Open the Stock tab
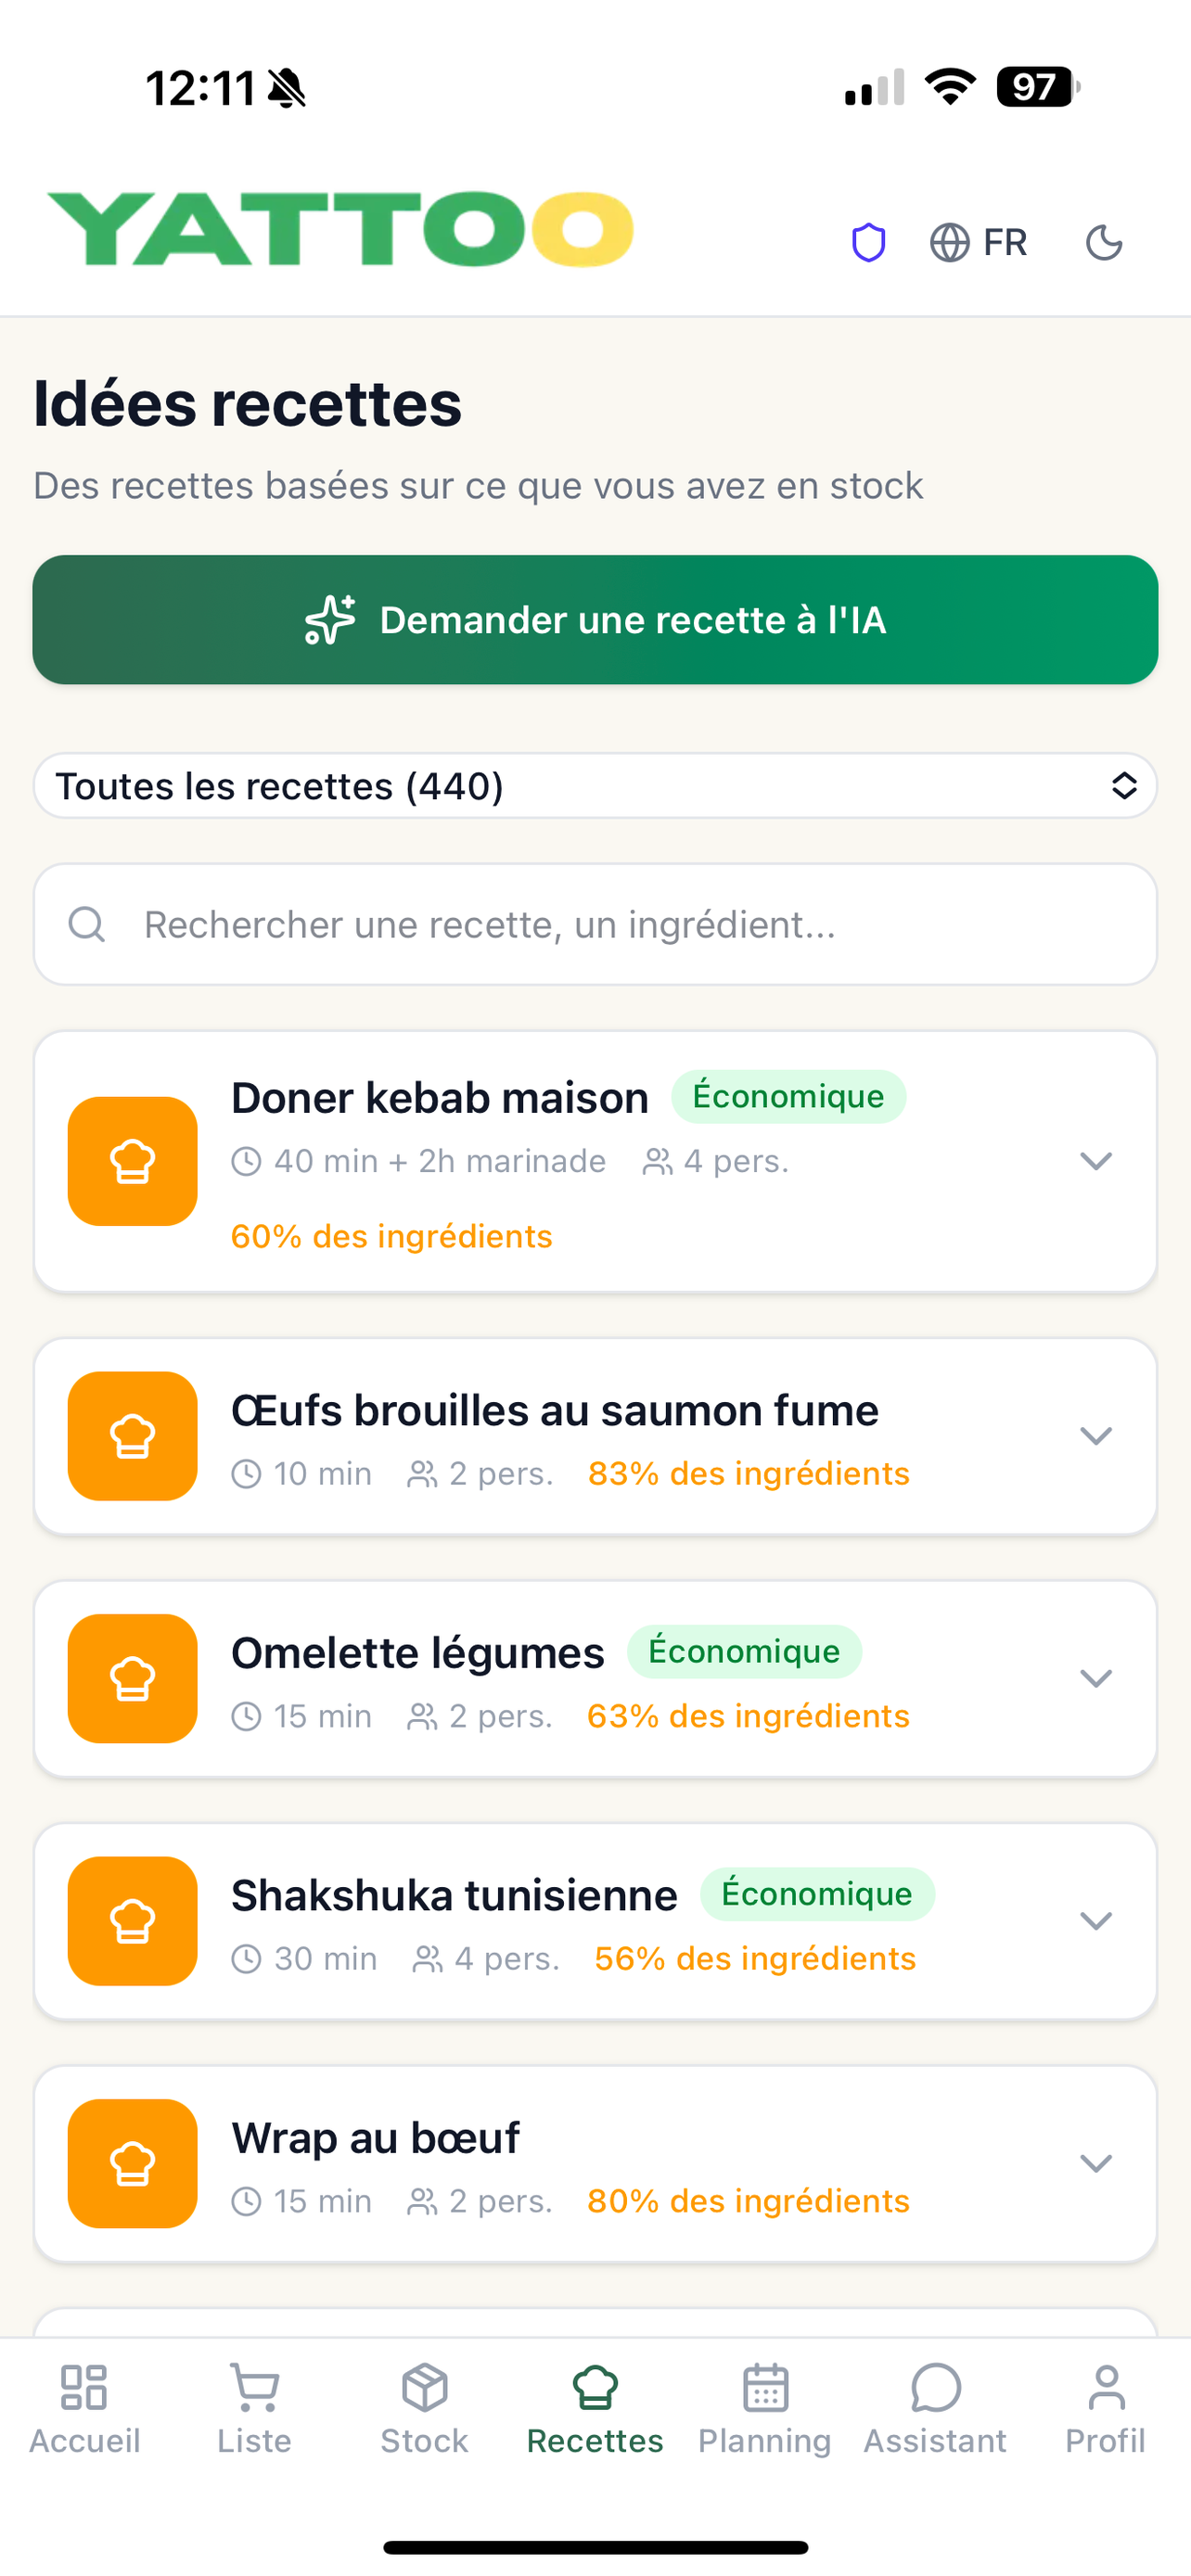1191x2576 pixels. 424,2410
